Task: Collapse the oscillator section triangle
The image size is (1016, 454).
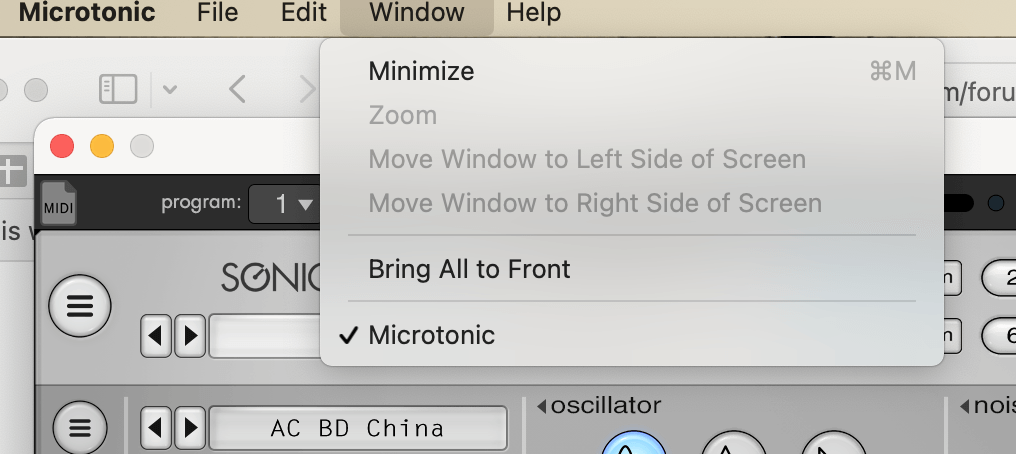Action: pyautogui.click(x=542, y=407)
